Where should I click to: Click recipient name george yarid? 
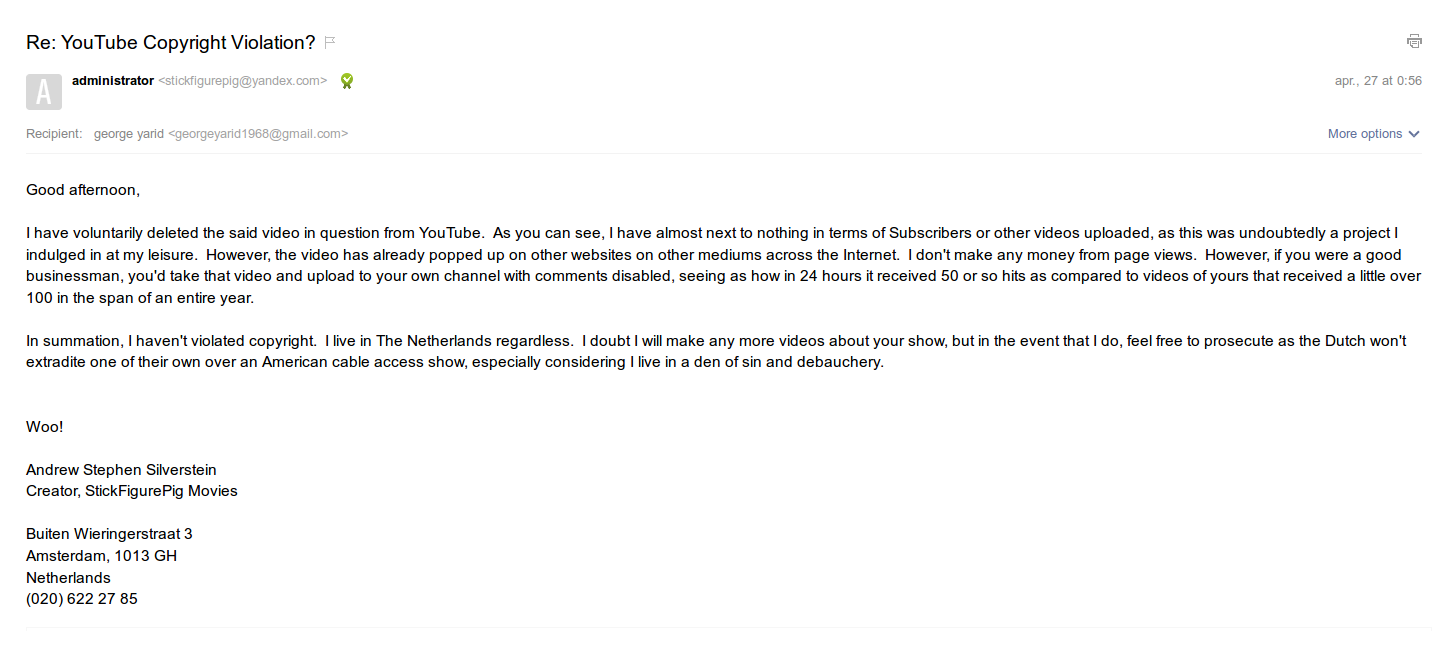[x=128, y=134]
